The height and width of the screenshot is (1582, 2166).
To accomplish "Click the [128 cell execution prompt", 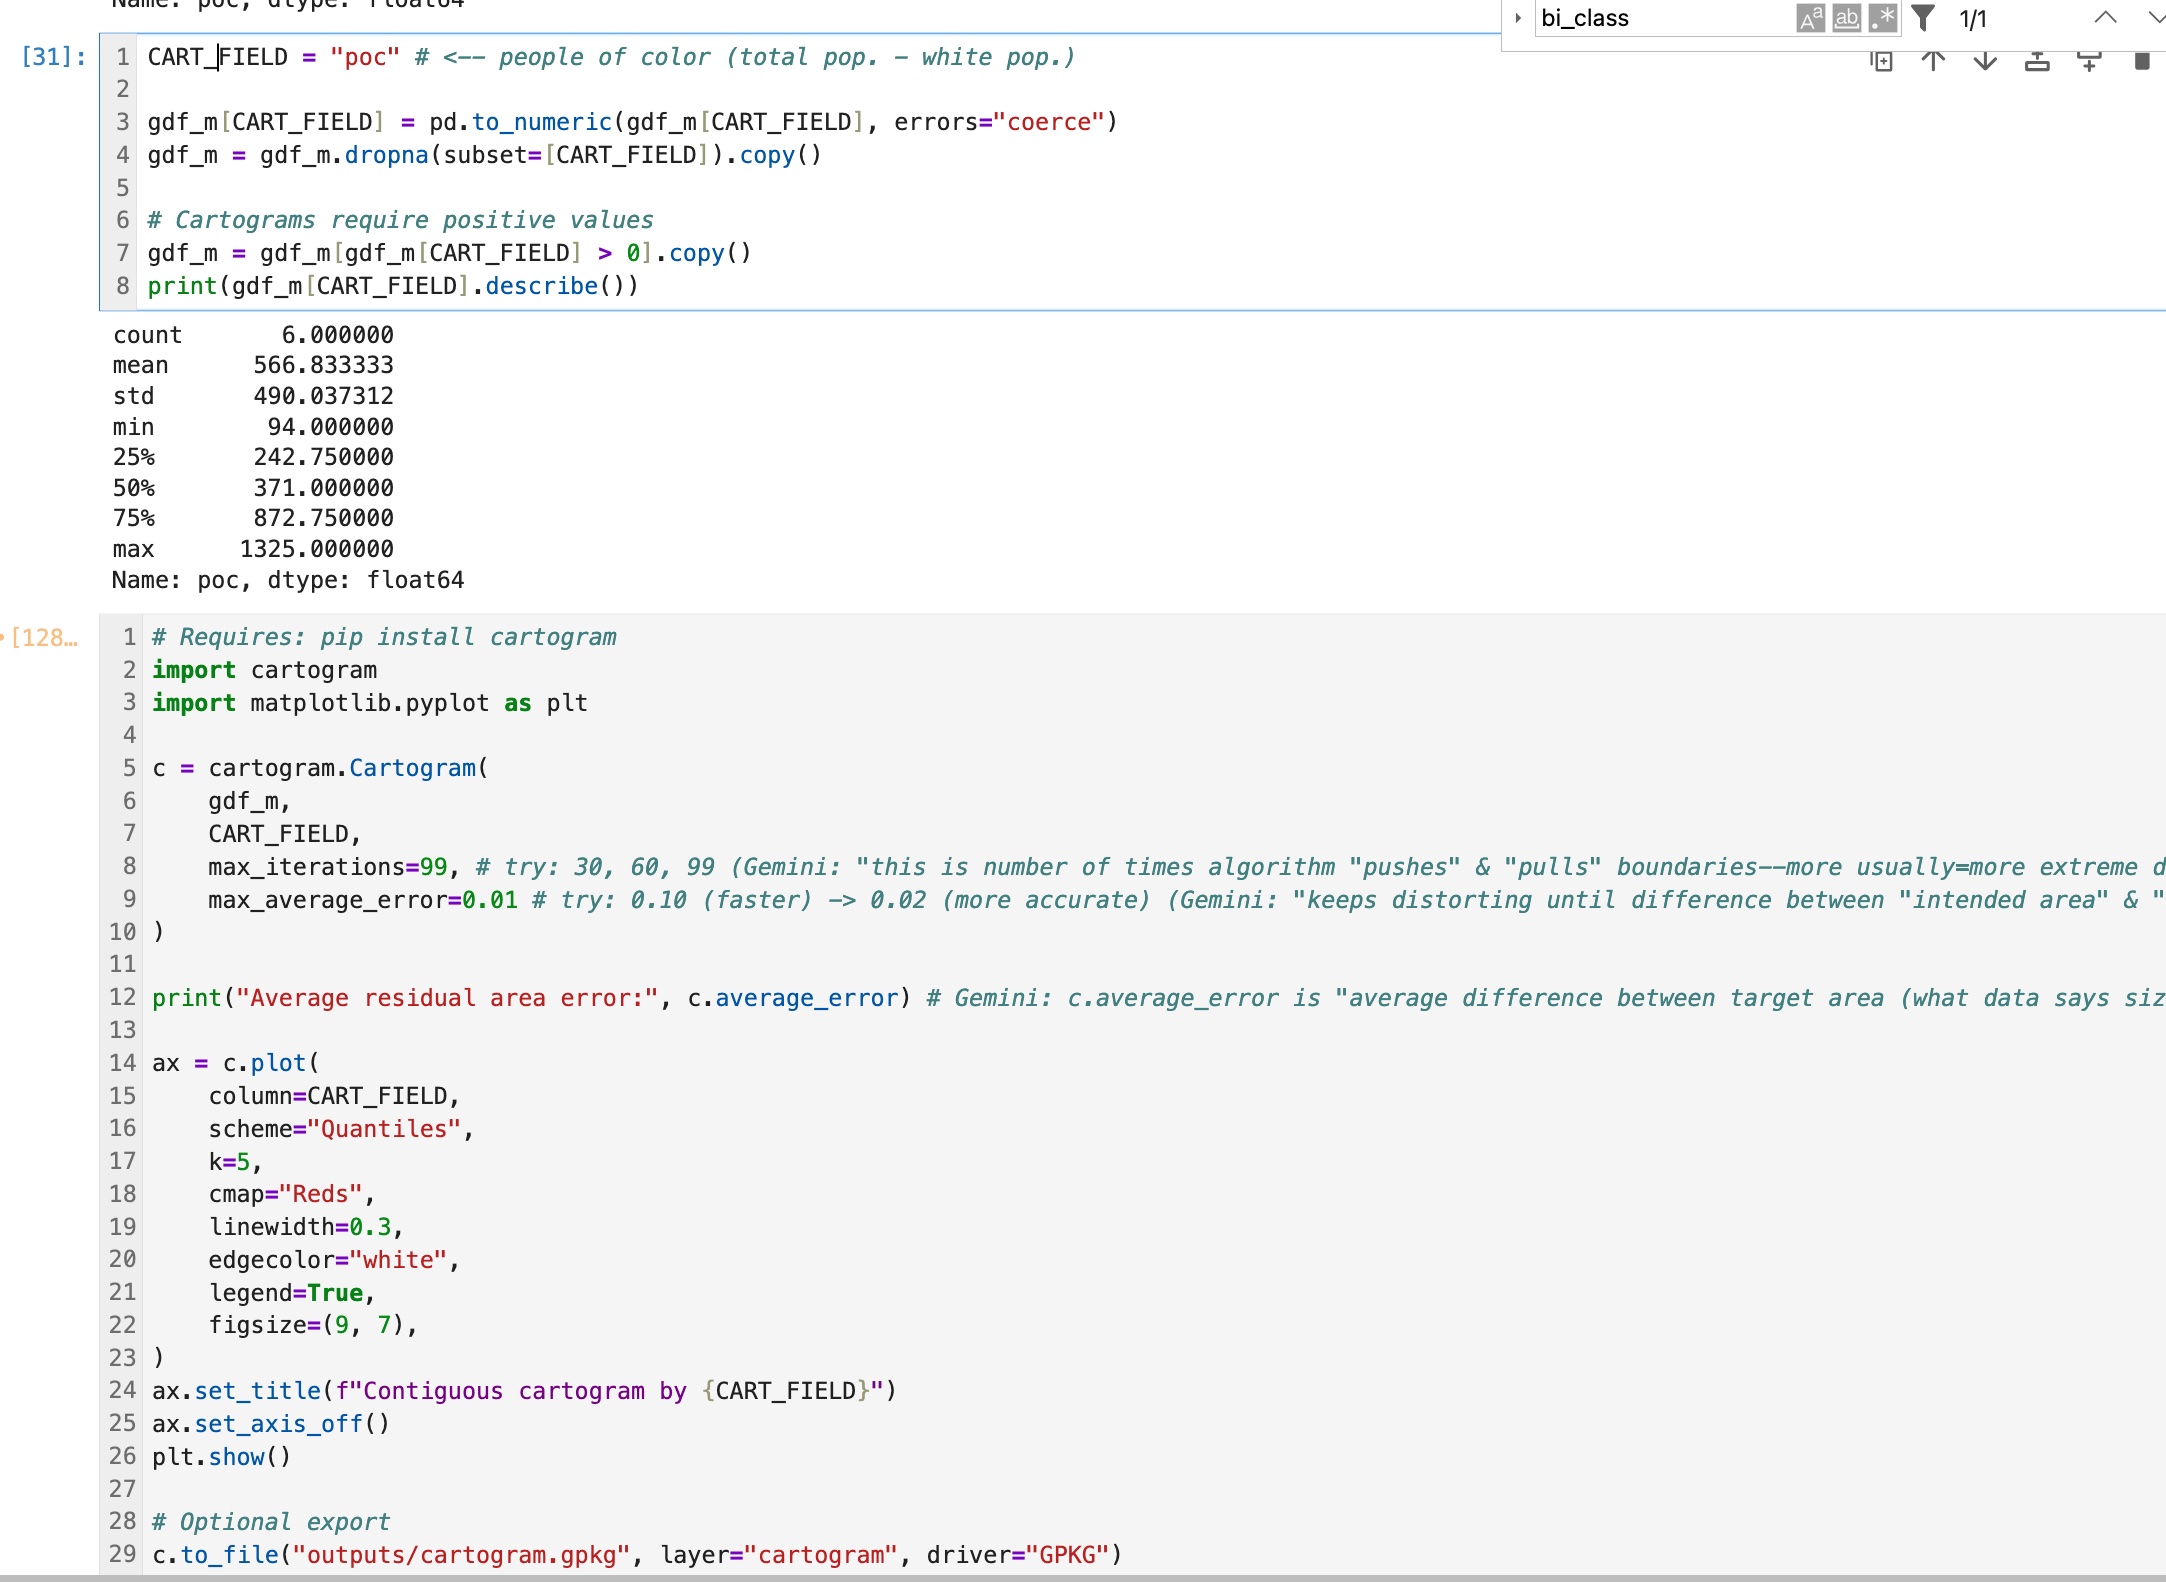I will (x=44, y=638).
